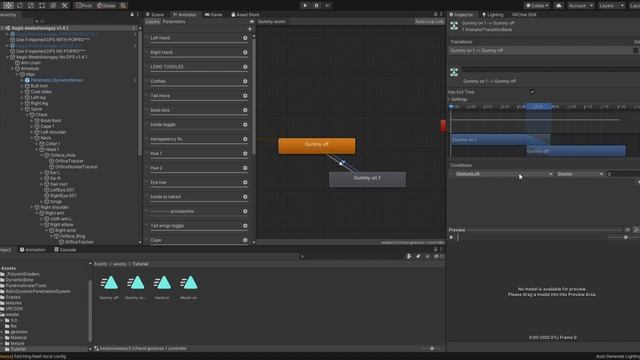Toggle the Has Exit Time checkbox

tap(532, 92)
